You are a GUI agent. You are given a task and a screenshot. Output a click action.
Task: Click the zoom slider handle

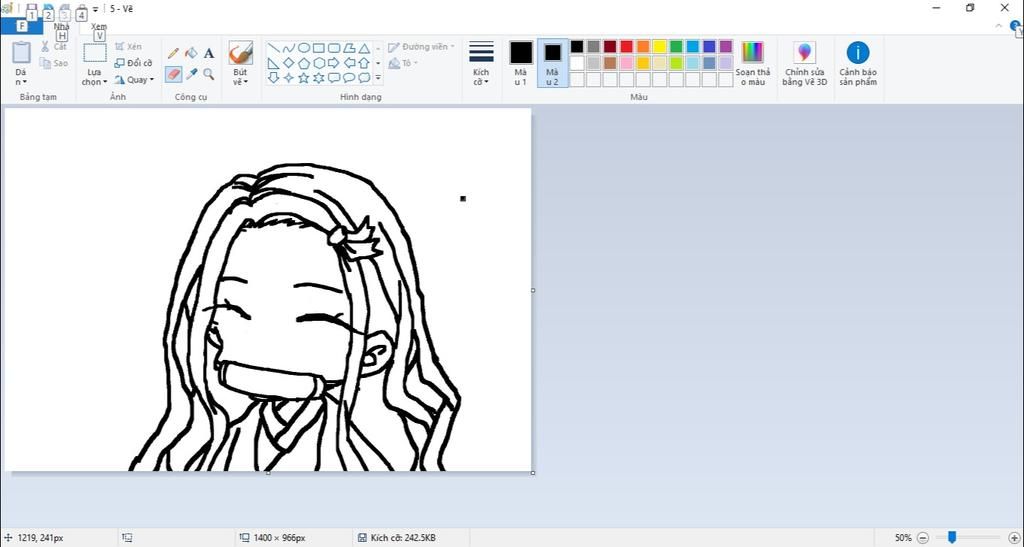tap(952, 537)
